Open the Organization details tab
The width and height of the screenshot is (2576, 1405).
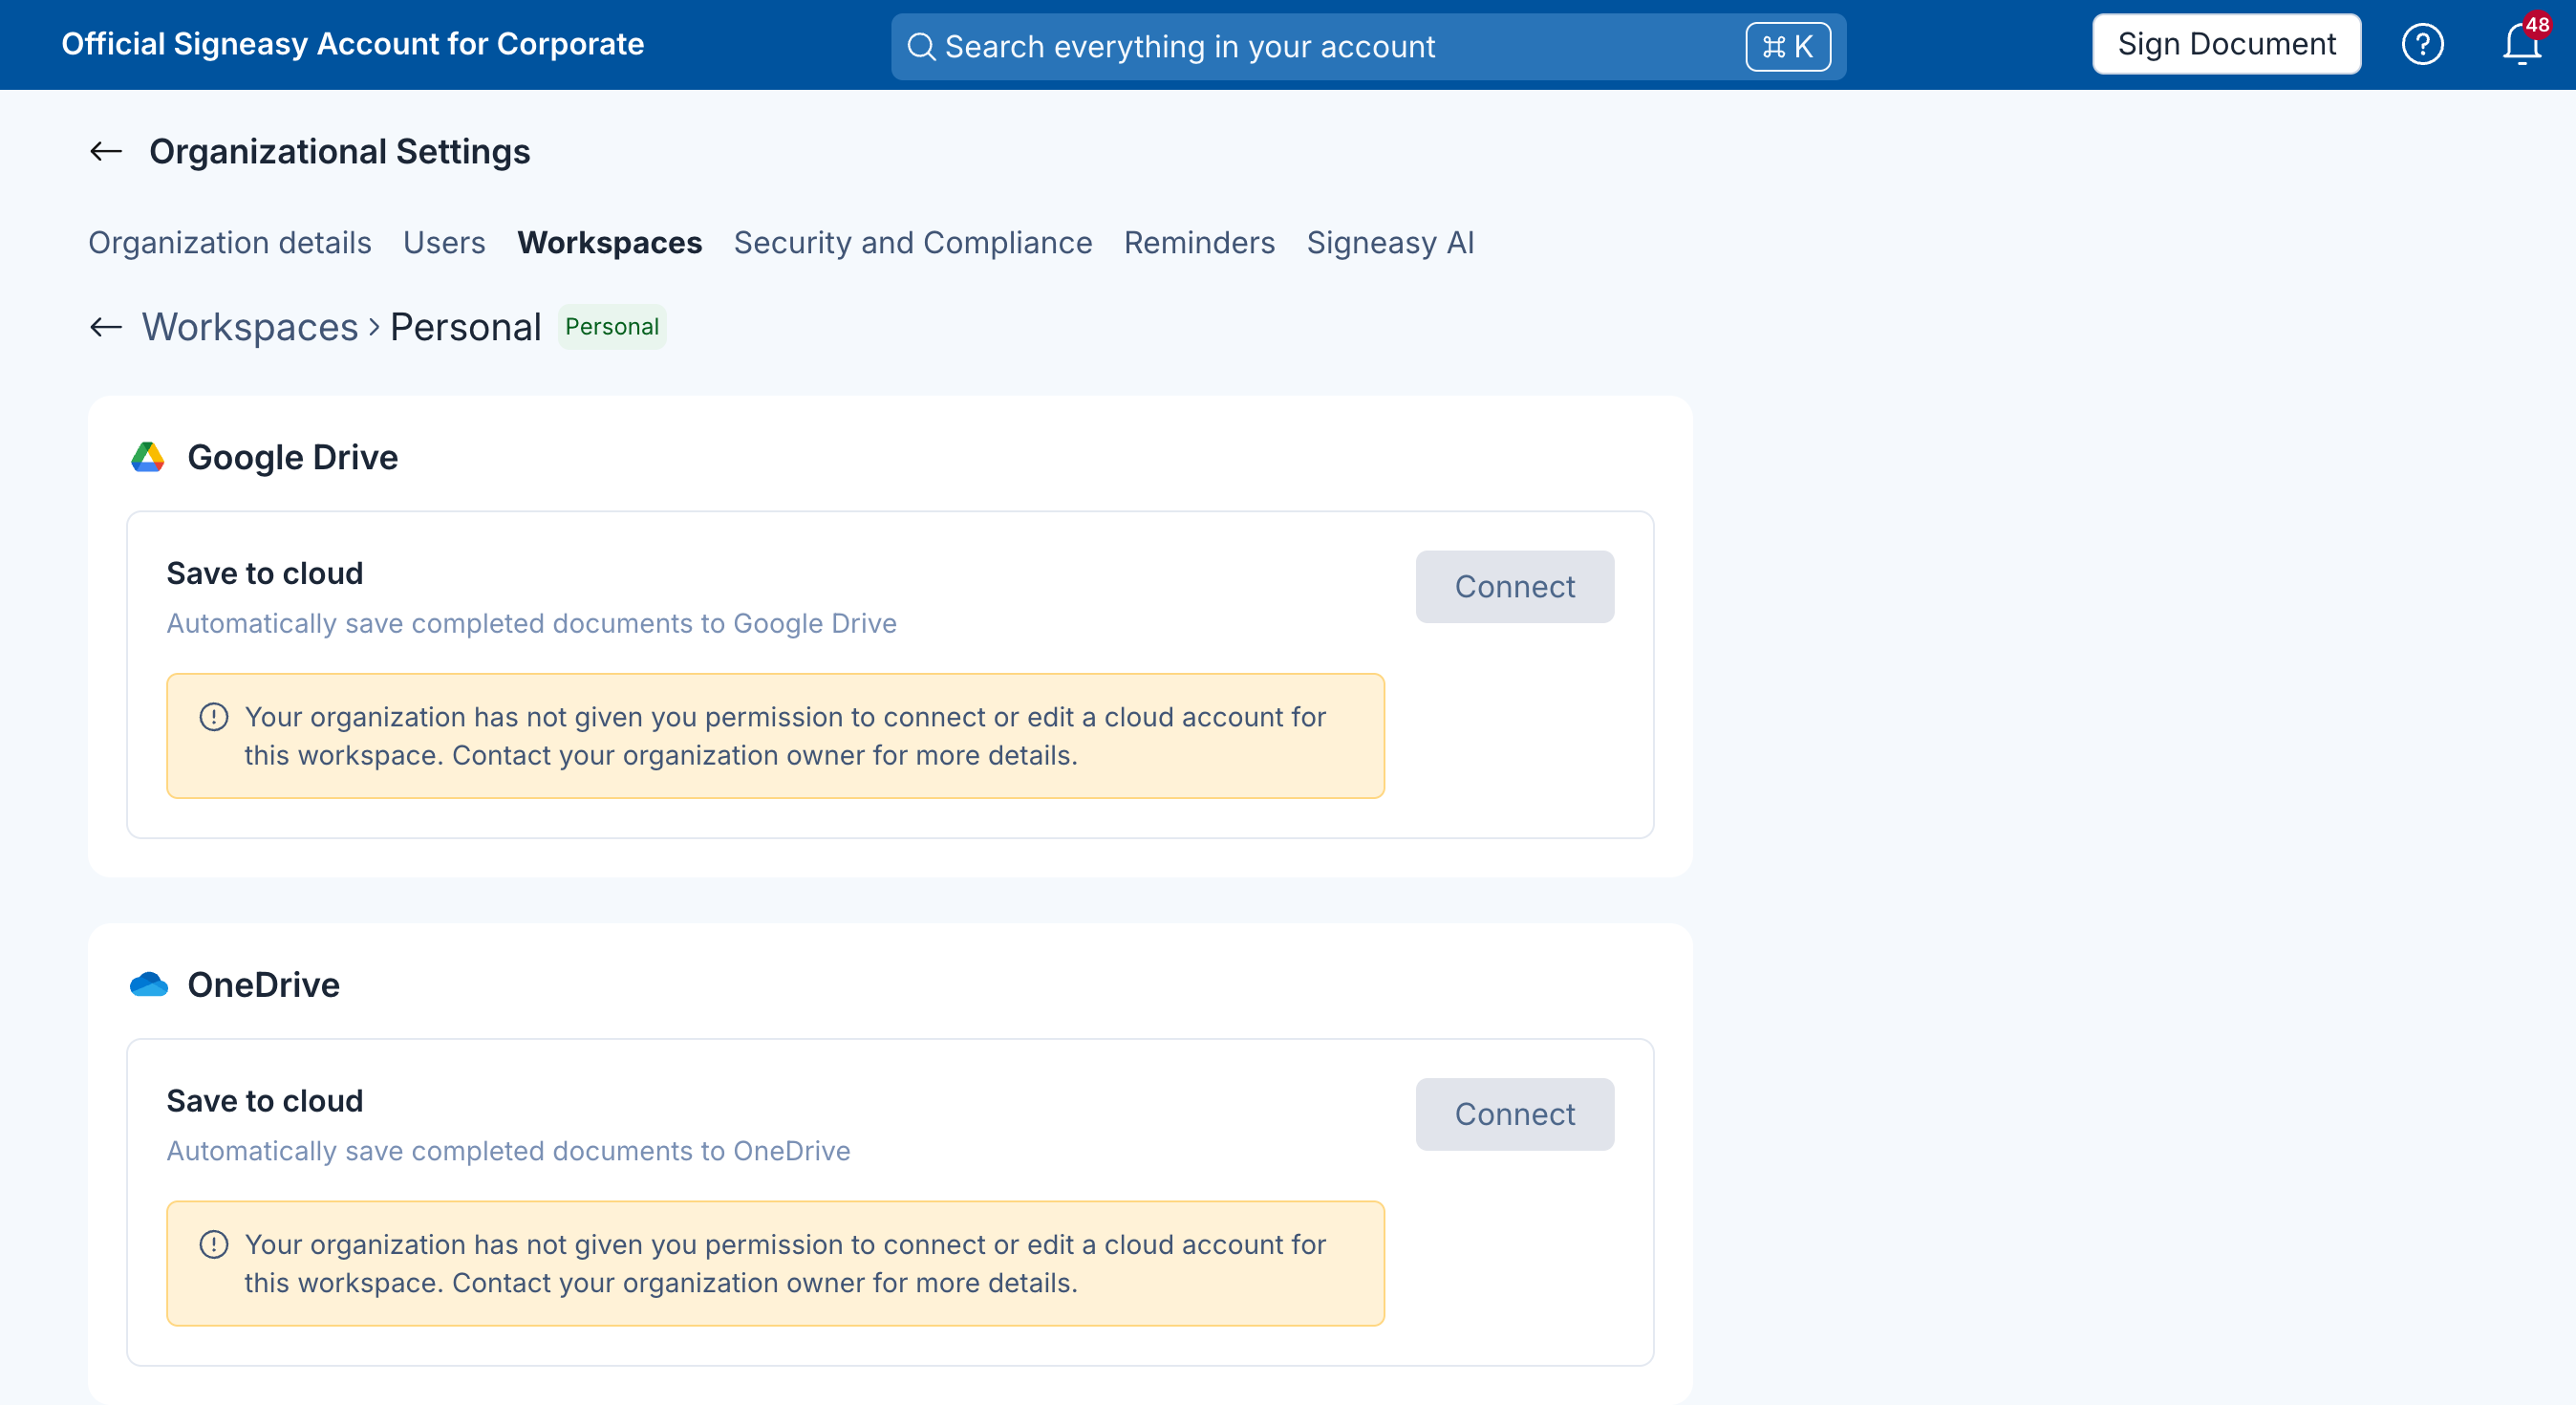(x=230, y=243)
